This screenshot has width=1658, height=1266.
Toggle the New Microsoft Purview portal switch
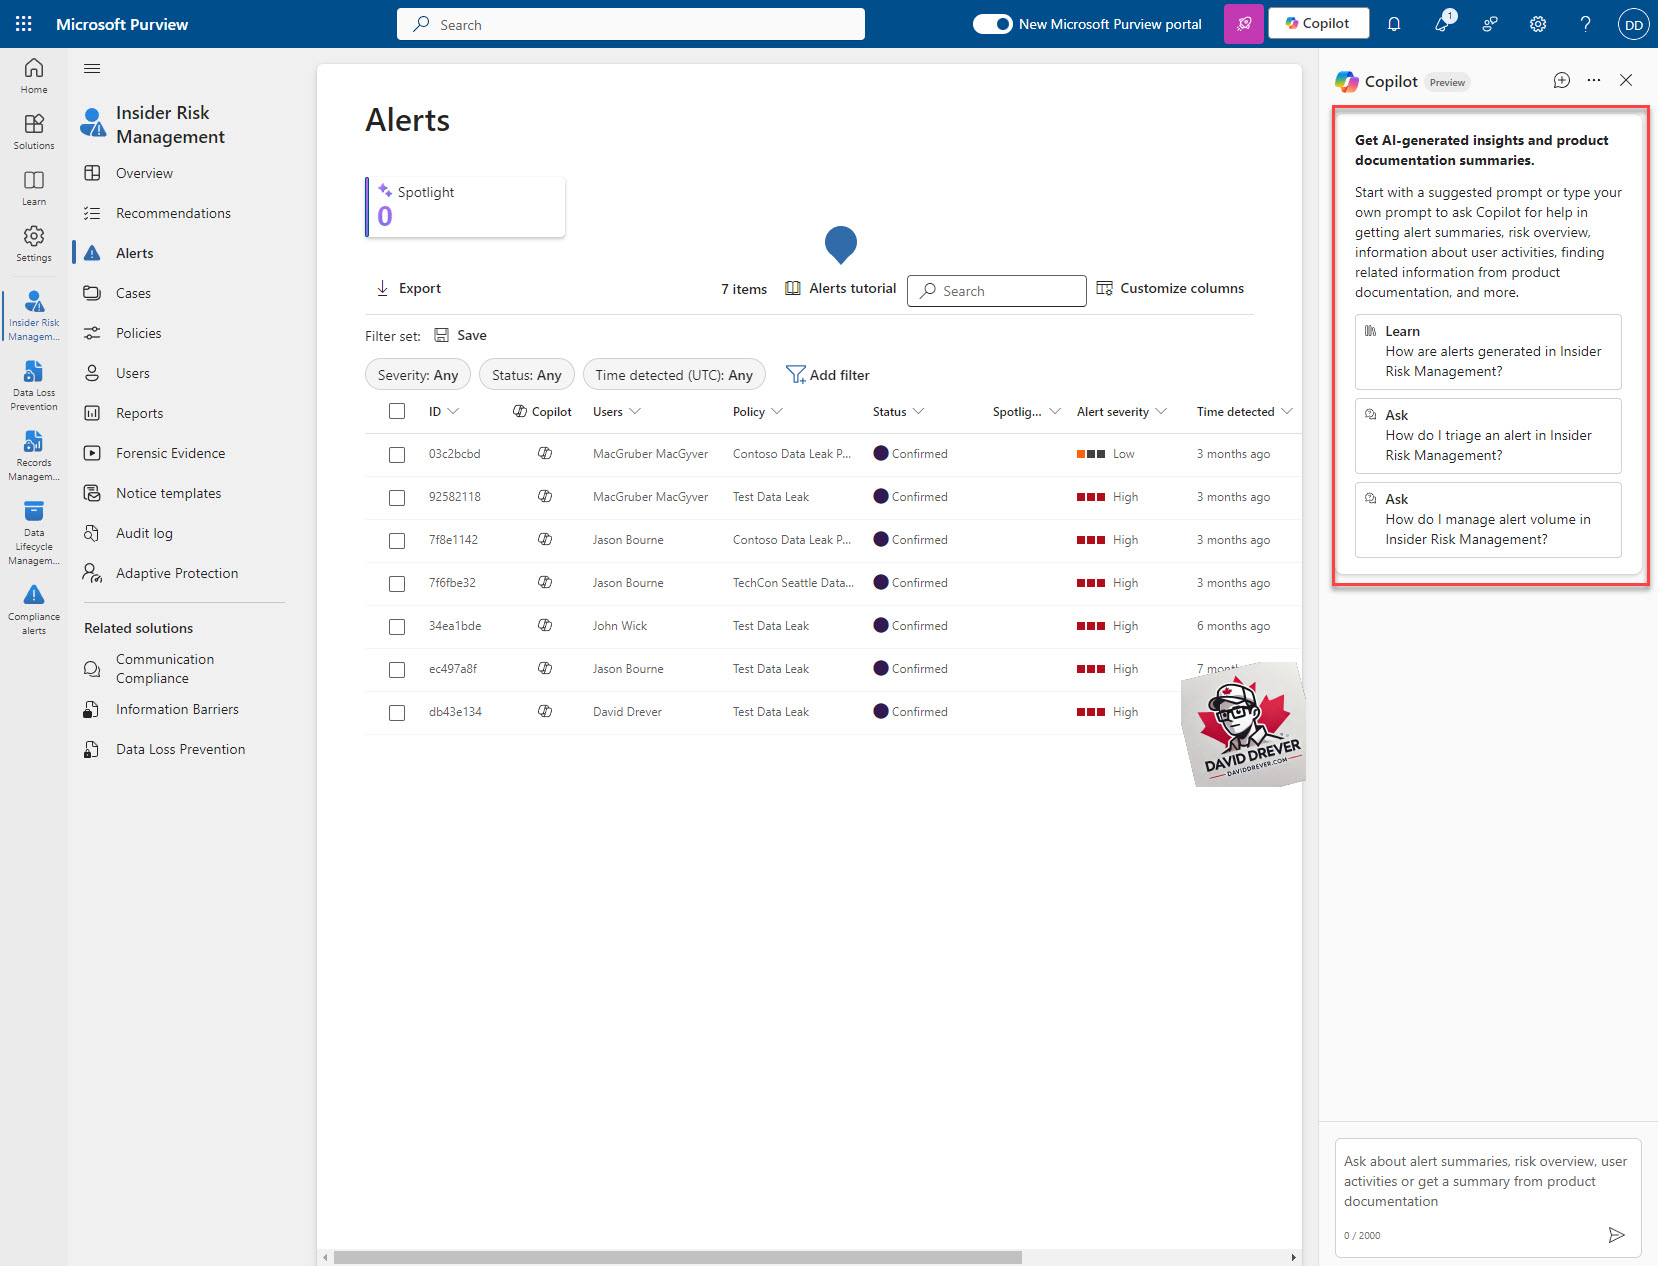click(993, 24)
